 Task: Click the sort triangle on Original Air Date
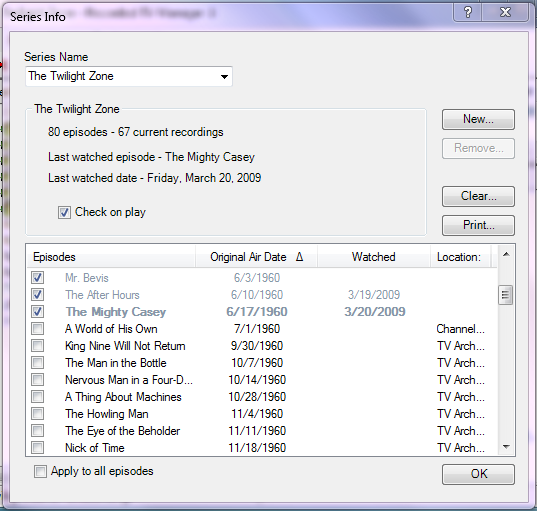coord(299,257)
